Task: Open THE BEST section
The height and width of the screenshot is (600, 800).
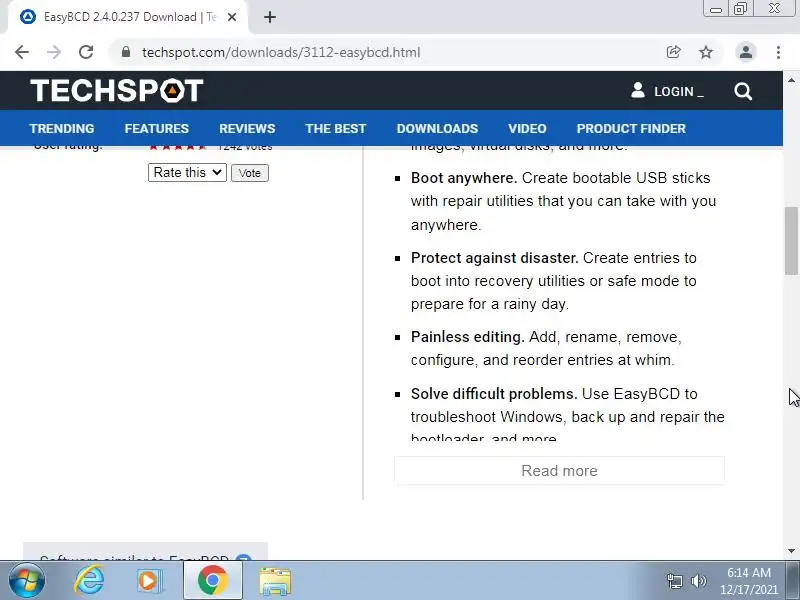Action: point(336,129)
